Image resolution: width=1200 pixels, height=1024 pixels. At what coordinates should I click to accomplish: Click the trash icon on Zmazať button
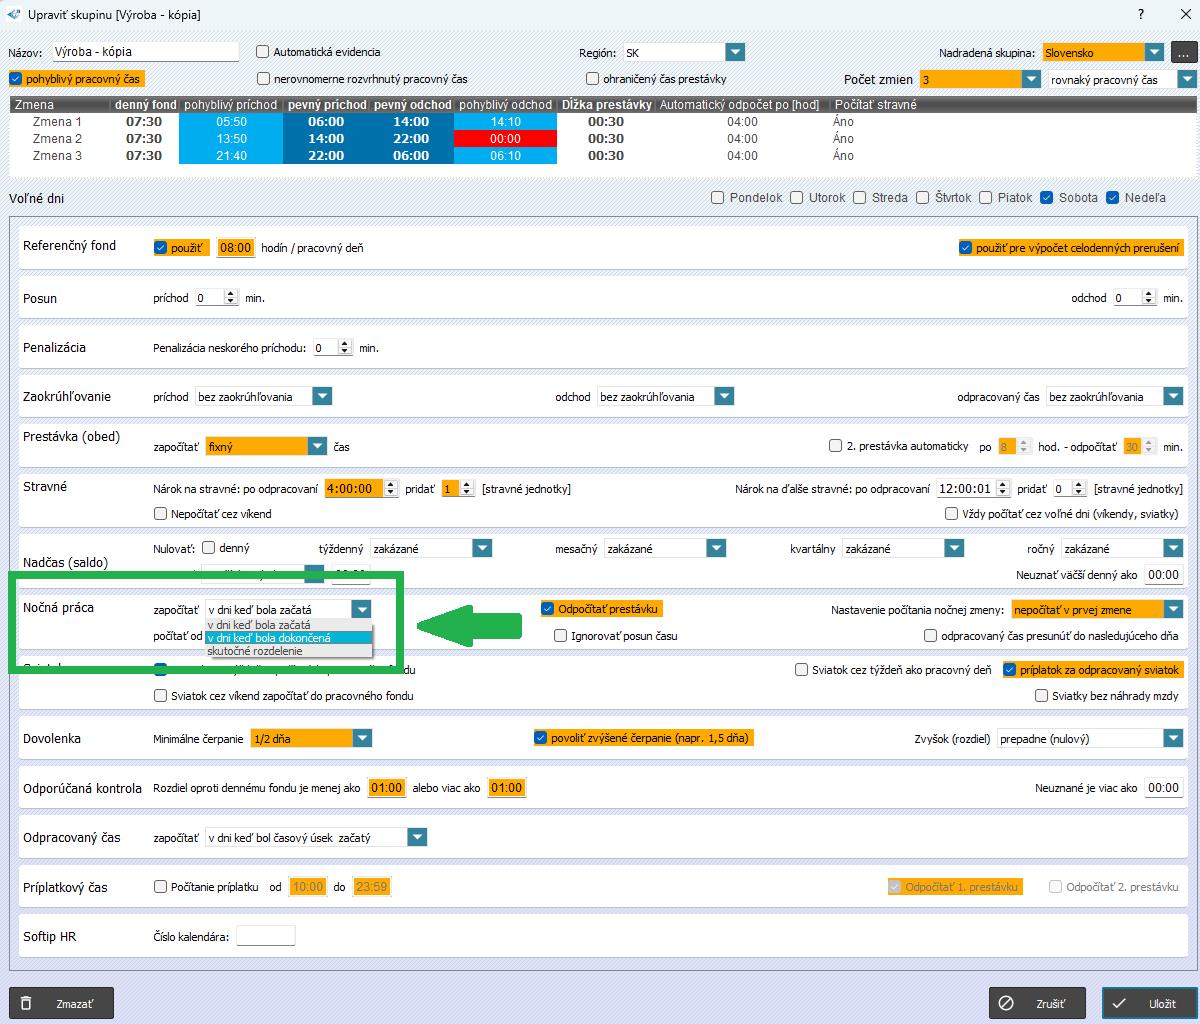pyautogui.click(x=27, y=1003)
